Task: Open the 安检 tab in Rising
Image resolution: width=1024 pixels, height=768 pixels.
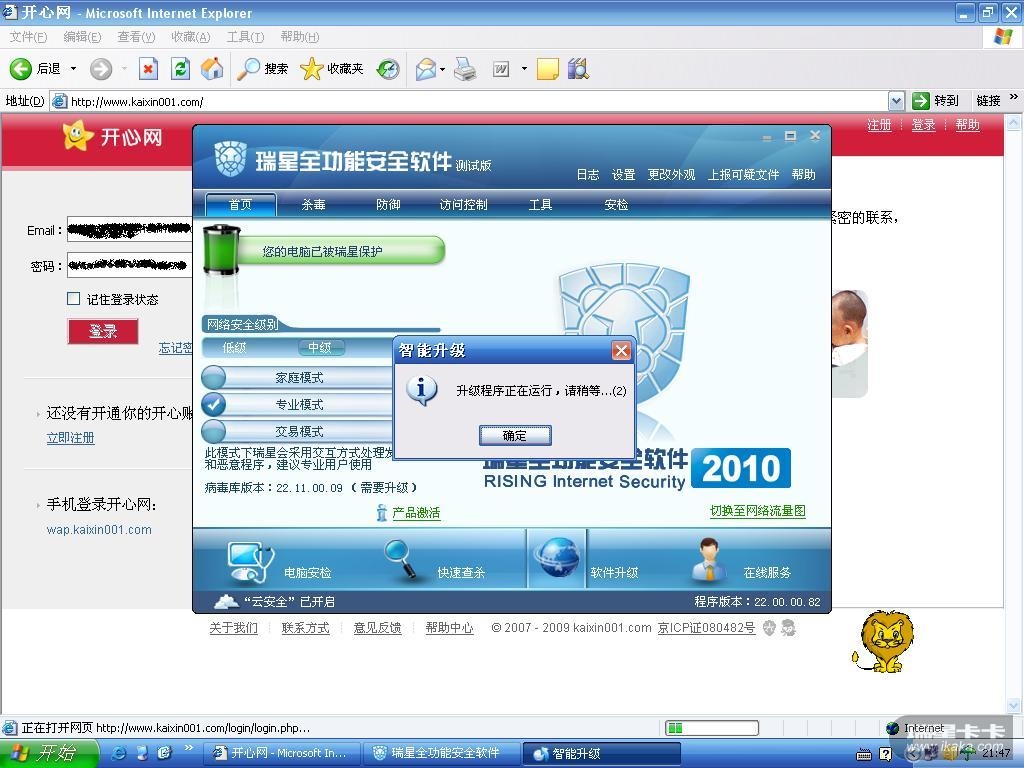Action: 616,204
